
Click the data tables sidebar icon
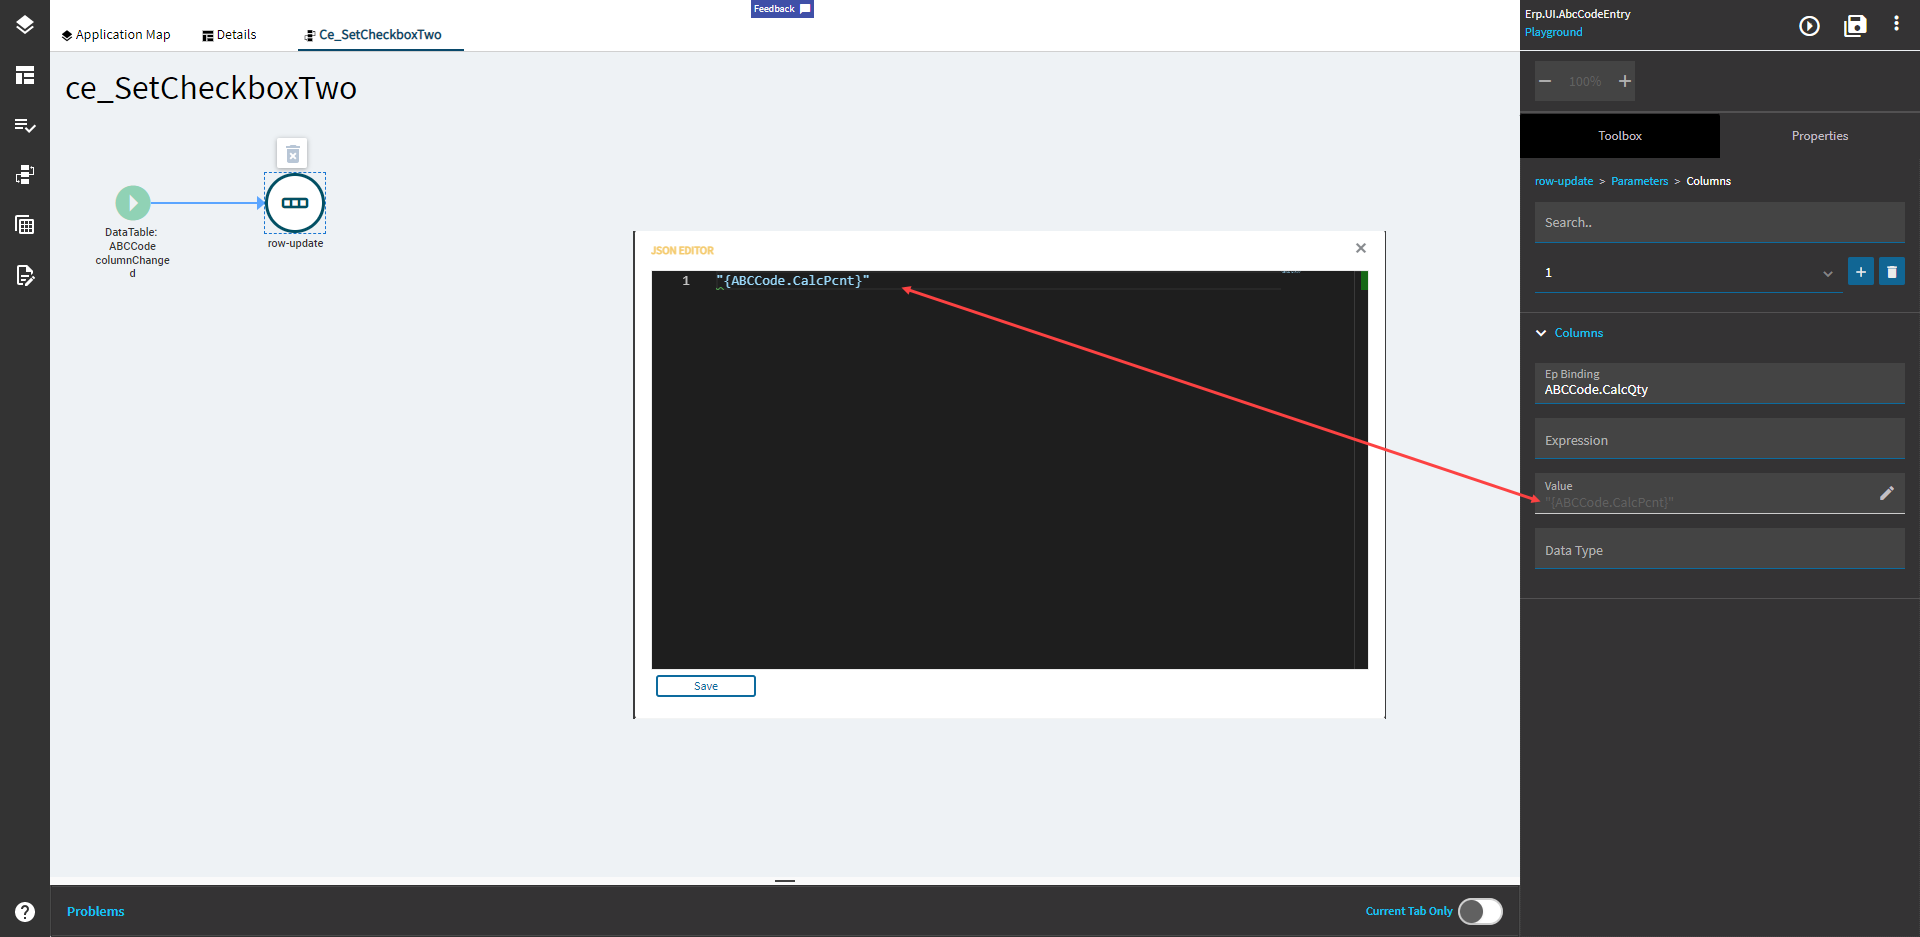tap(25, 224)
